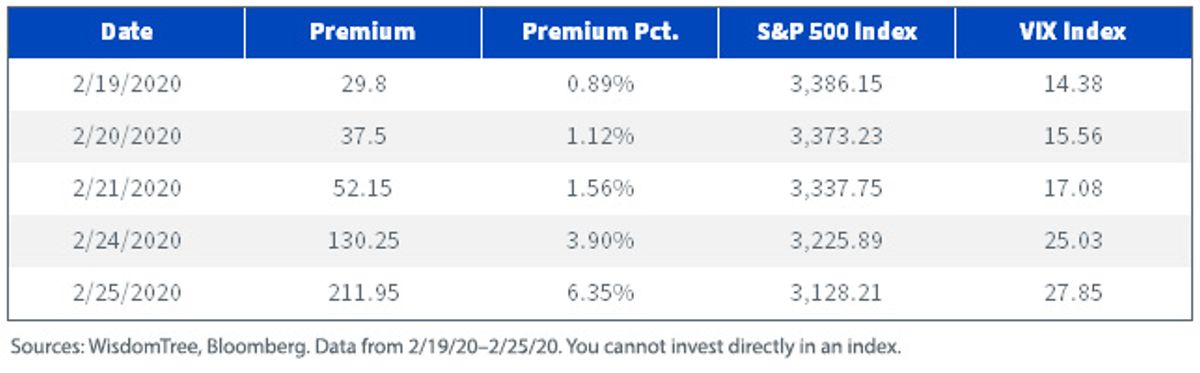Click the VIX value 27.85
Viewport: 1200px width, 373px height.
coord(1074,294)
